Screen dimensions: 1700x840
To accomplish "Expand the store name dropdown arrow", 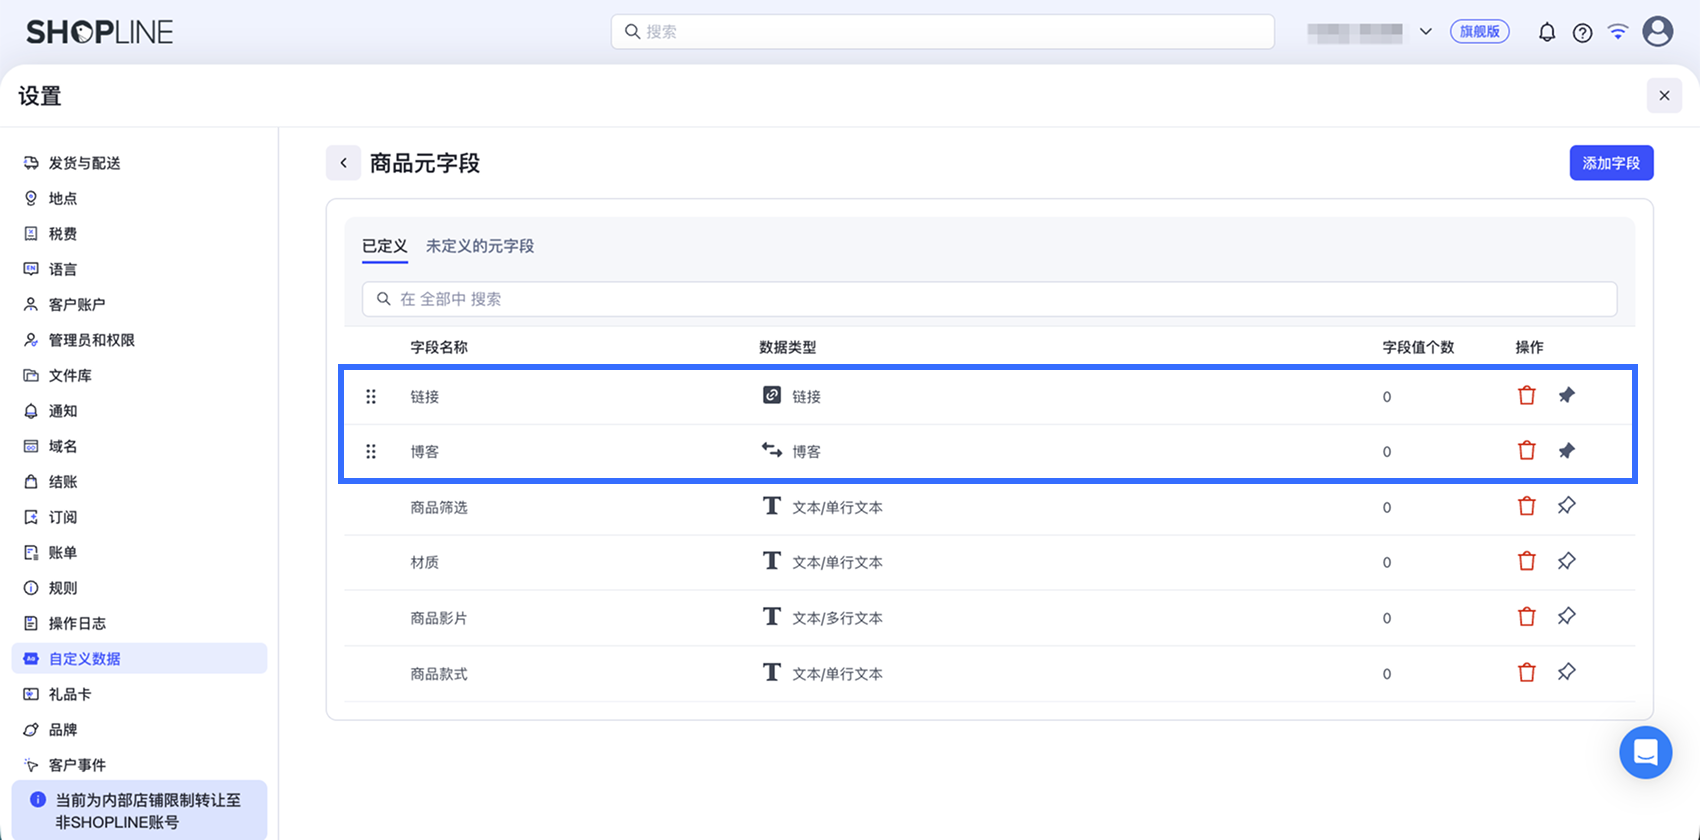I will pos(1425,32).
